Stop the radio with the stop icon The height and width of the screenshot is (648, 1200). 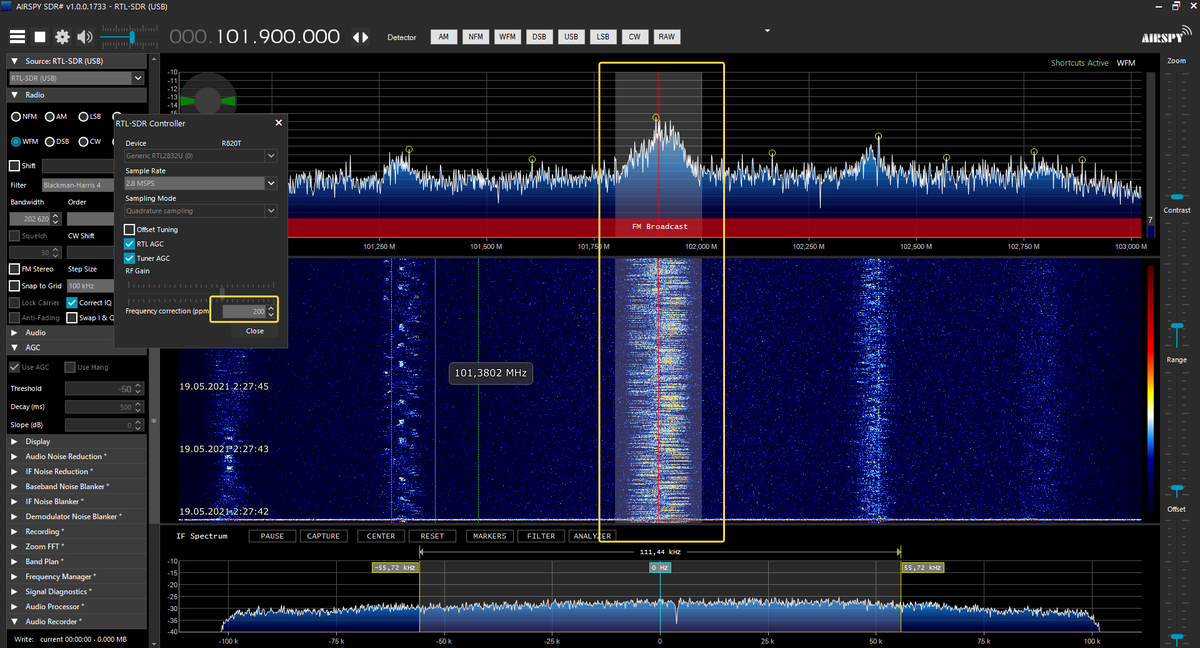tap(40, 37)
